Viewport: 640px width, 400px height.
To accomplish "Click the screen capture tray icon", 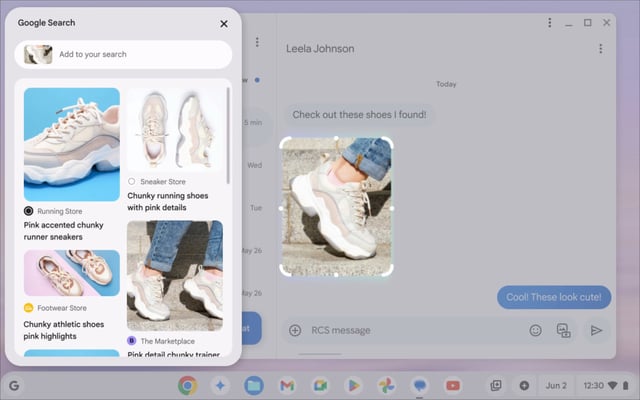I will pos(496,386).
